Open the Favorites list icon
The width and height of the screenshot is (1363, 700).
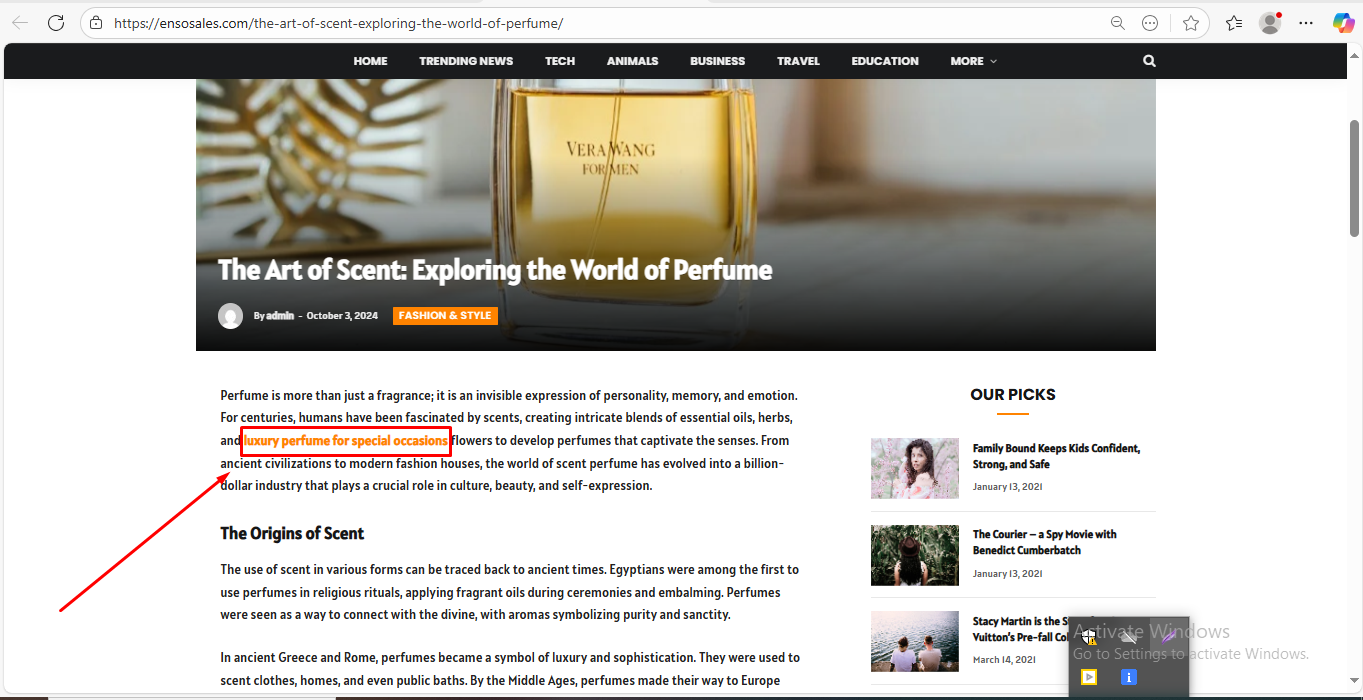tap(1234, 22)
